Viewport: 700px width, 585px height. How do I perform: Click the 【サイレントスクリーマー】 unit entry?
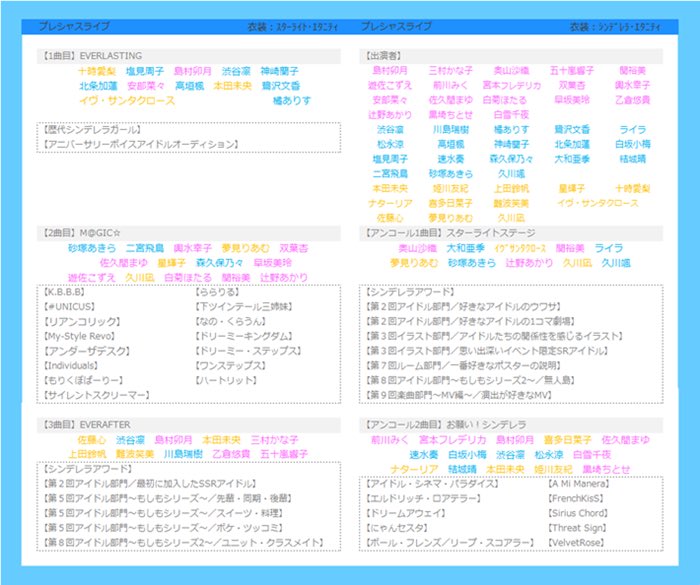click(x=96, y=395)
